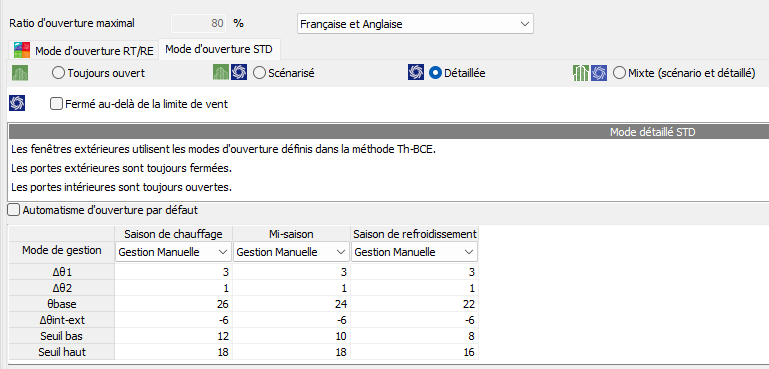Click the green building icon beside Toujours ouvert
Screen dimensions: 769x369
click(x=20, y=73)
